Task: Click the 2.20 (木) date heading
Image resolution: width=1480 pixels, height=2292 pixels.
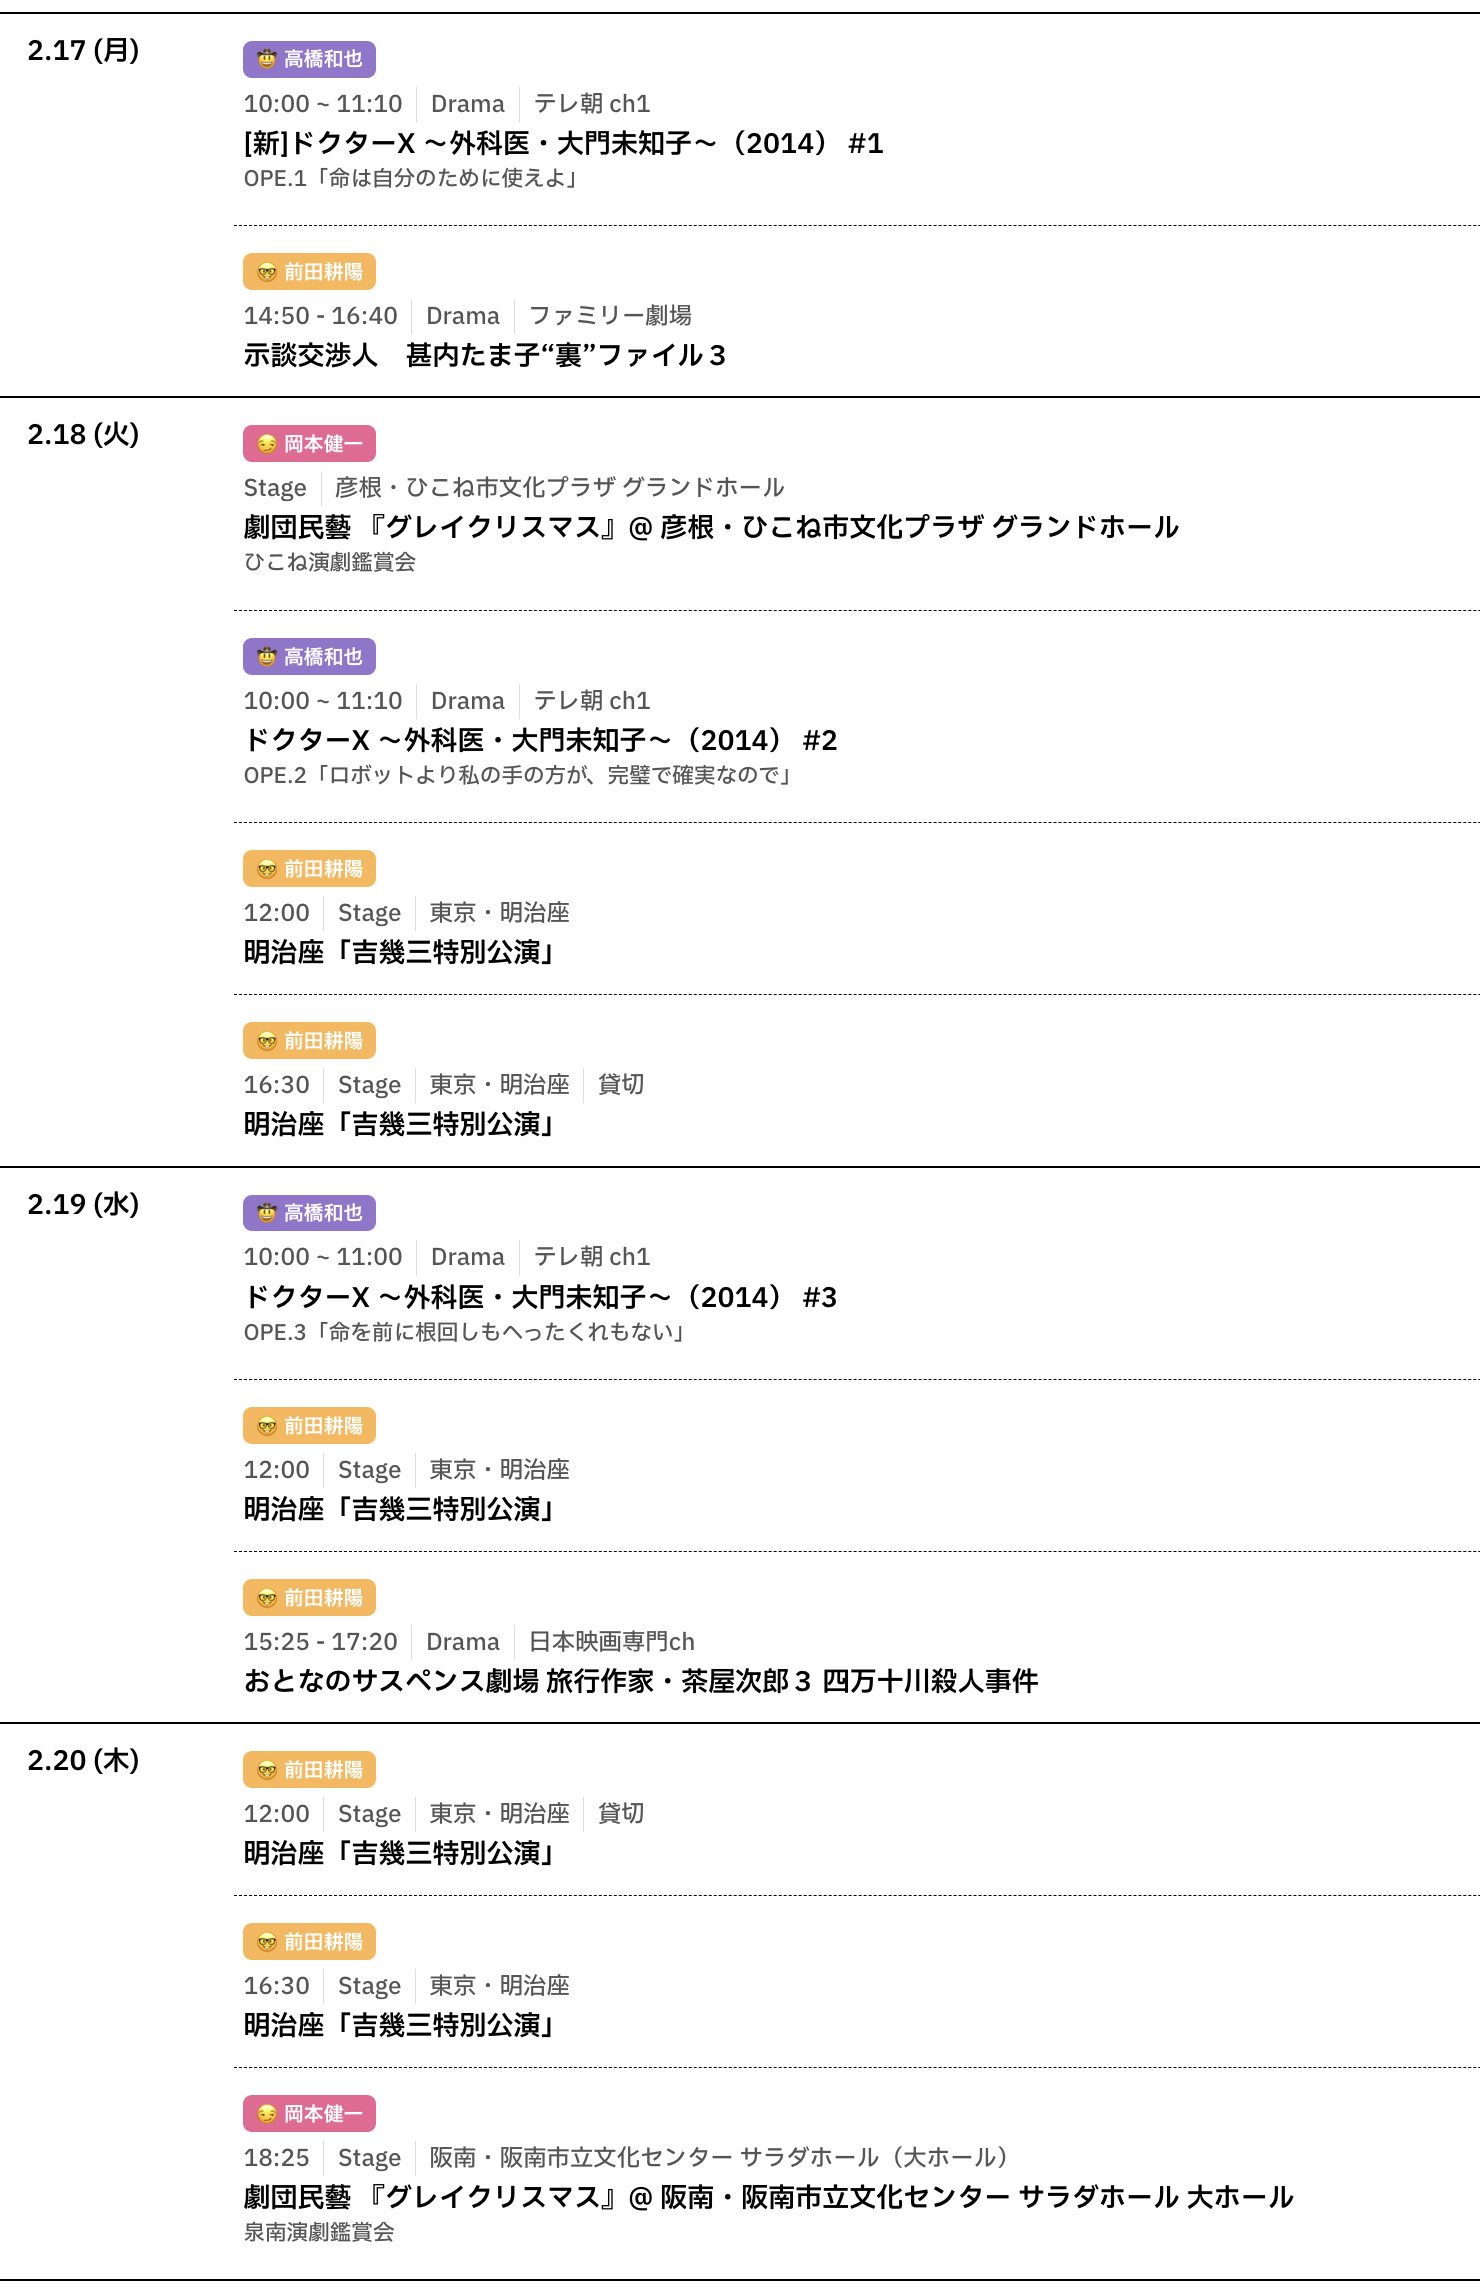Action: (83, 1760)
